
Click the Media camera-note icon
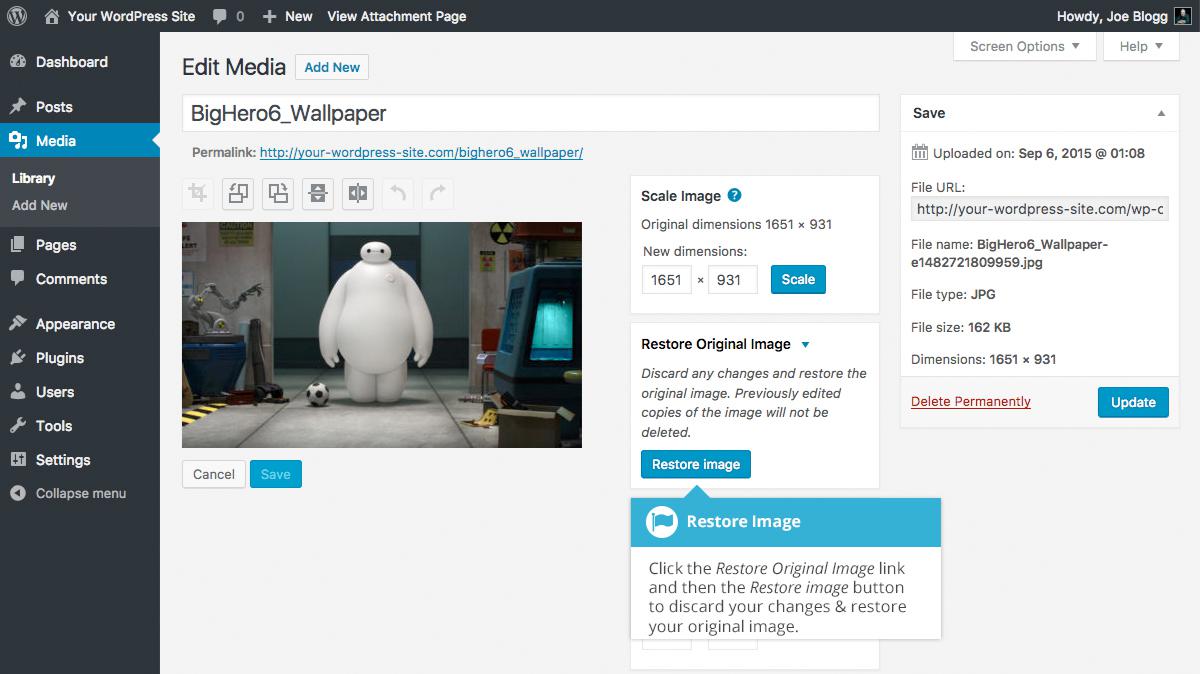(18, 141)
